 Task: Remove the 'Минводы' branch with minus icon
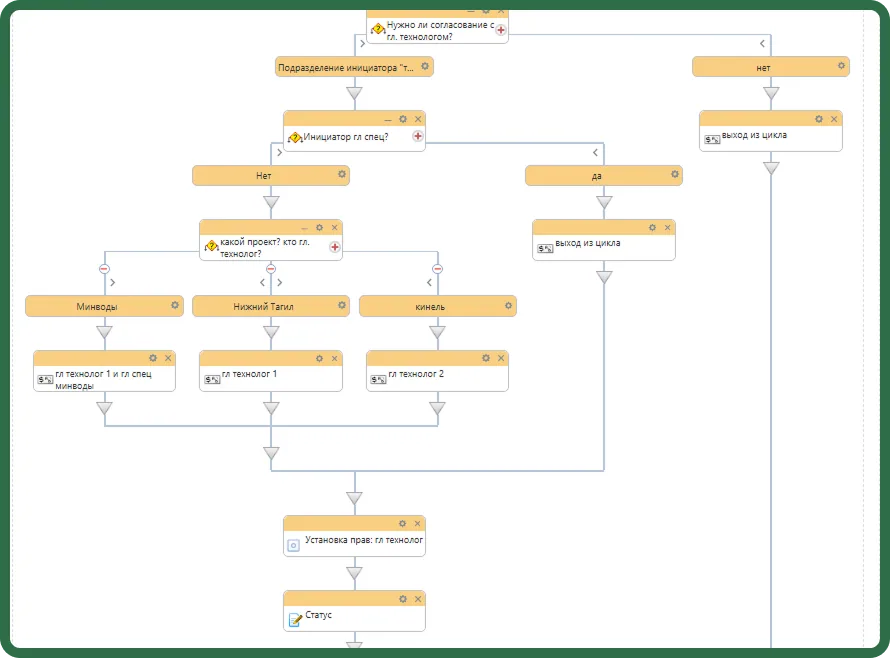[104, 269]
